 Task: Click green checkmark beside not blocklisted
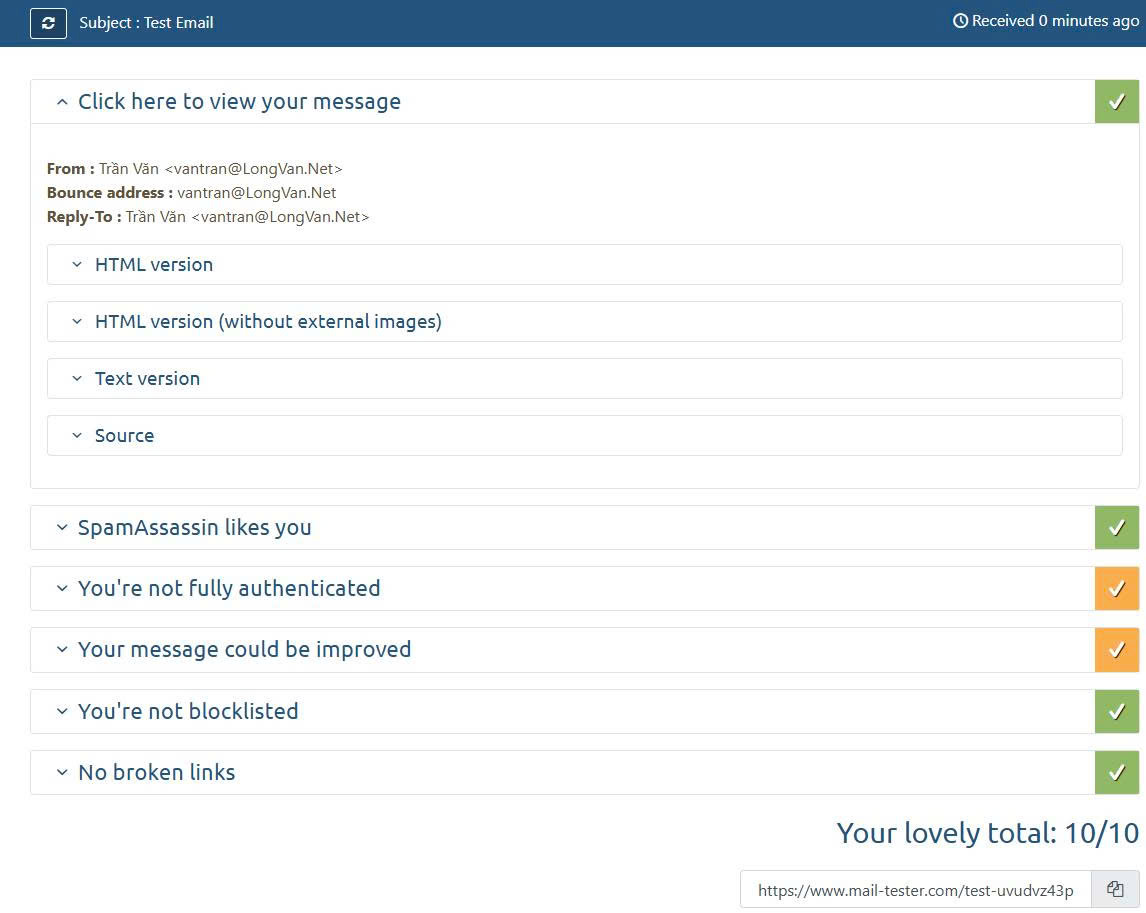(x=1117, y=712)
